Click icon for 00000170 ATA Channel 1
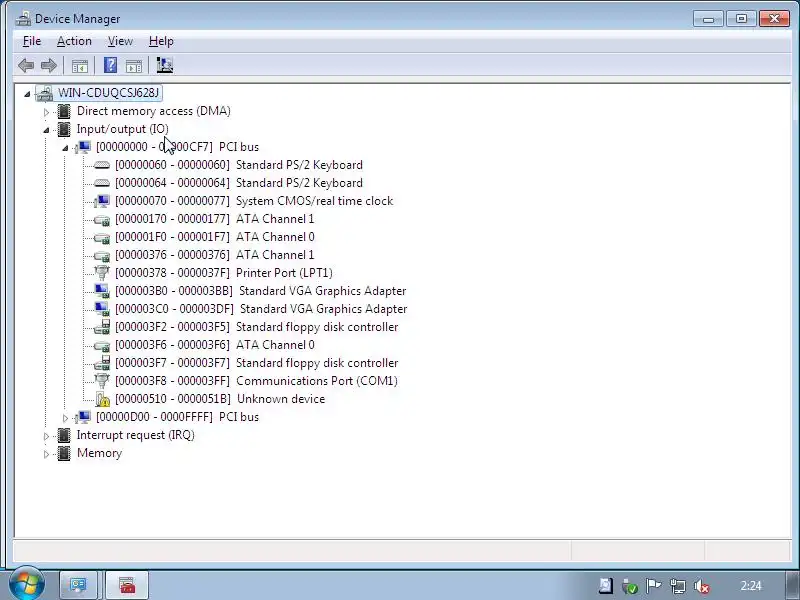 102,219
